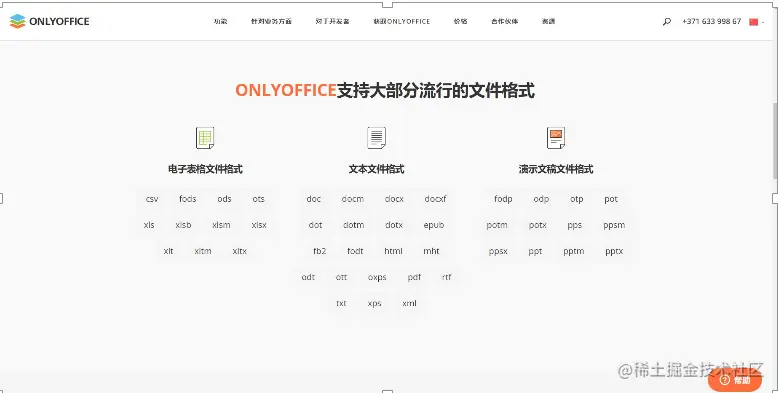Click the ONLYOFFICE logo in header

(49, 21)
